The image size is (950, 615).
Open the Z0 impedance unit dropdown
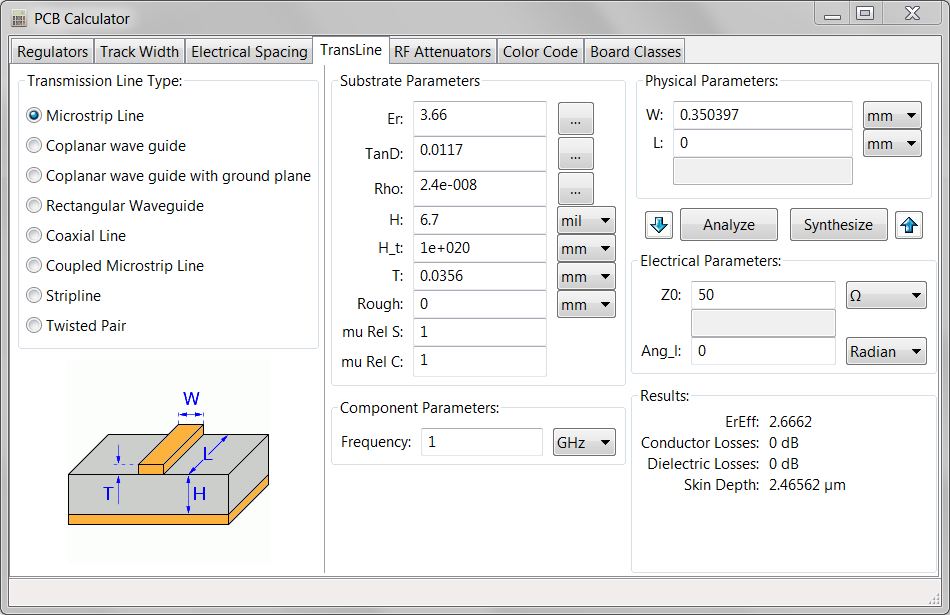click(x=884, y=294)
